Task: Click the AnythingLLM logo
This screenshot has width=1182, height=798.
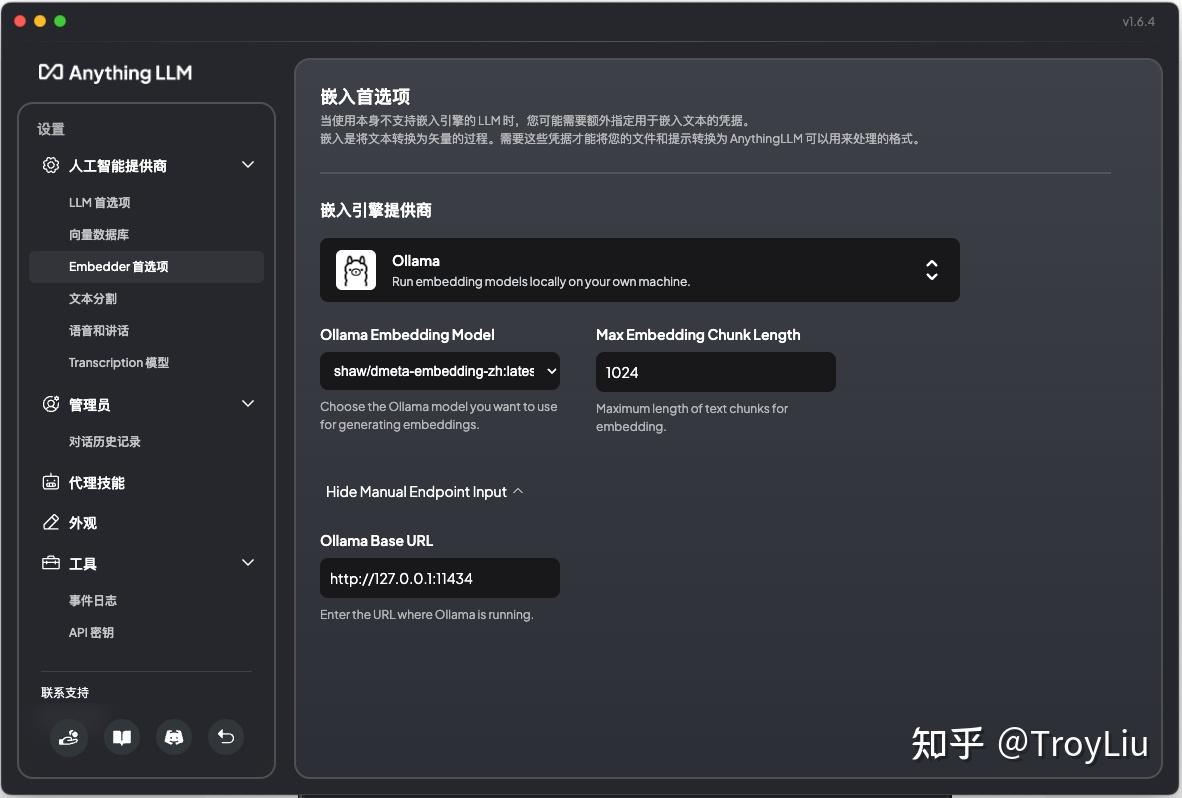Action: pos(115,72)
